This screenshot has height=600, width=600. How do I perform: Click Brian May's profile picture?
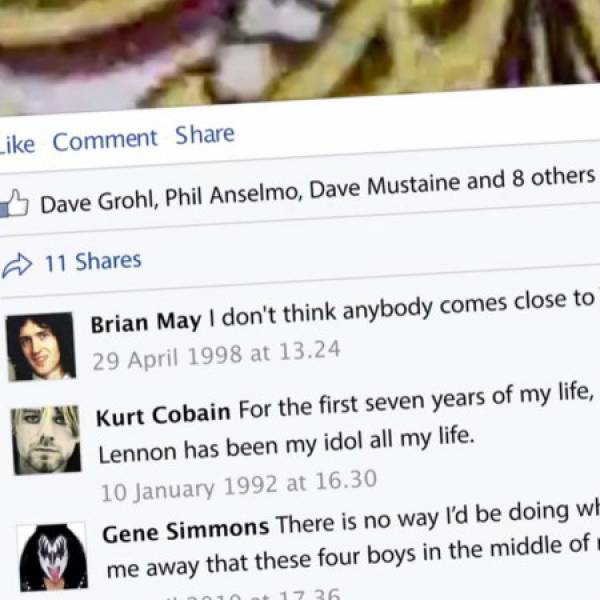point(41,347)
